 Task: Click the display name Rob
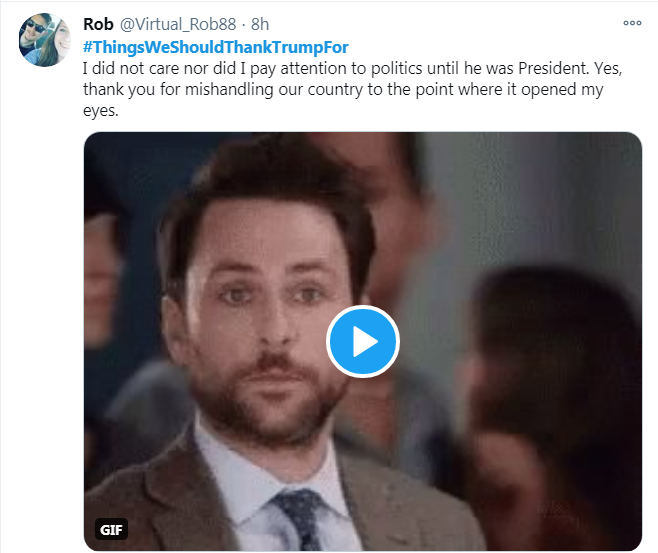(97, 24)
